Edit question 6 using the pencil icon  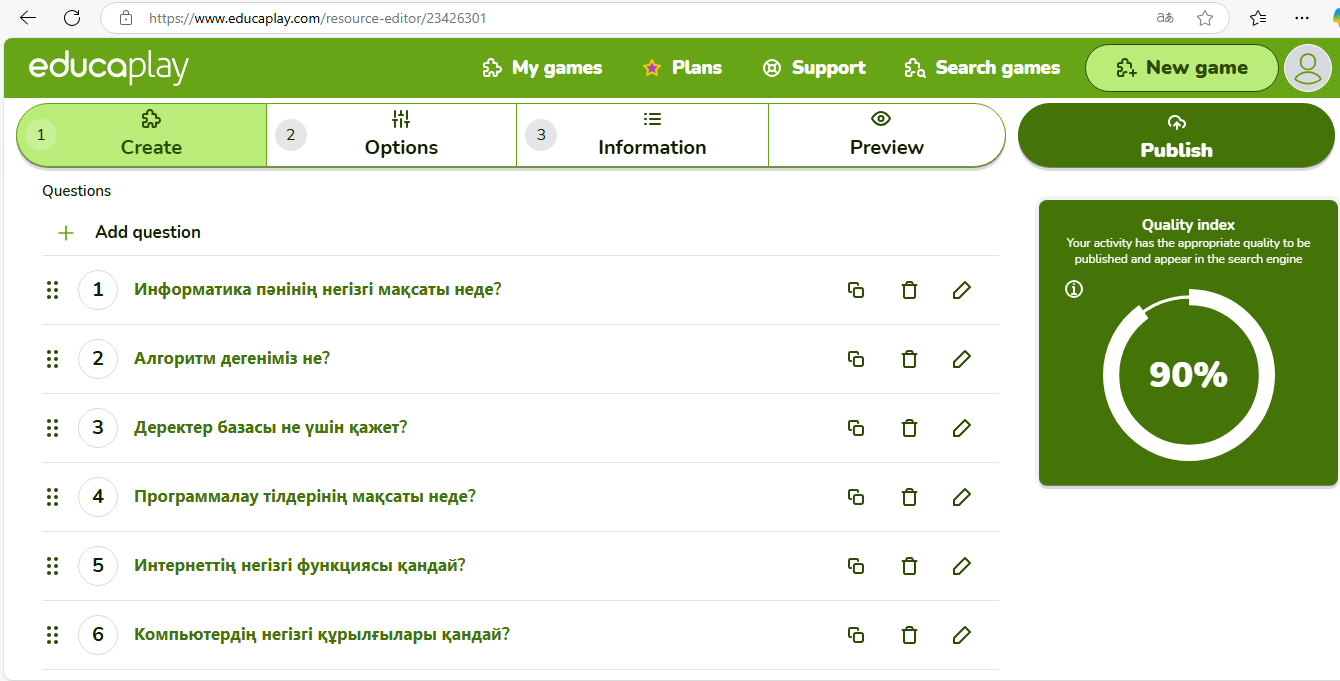(x=962, y=635)
